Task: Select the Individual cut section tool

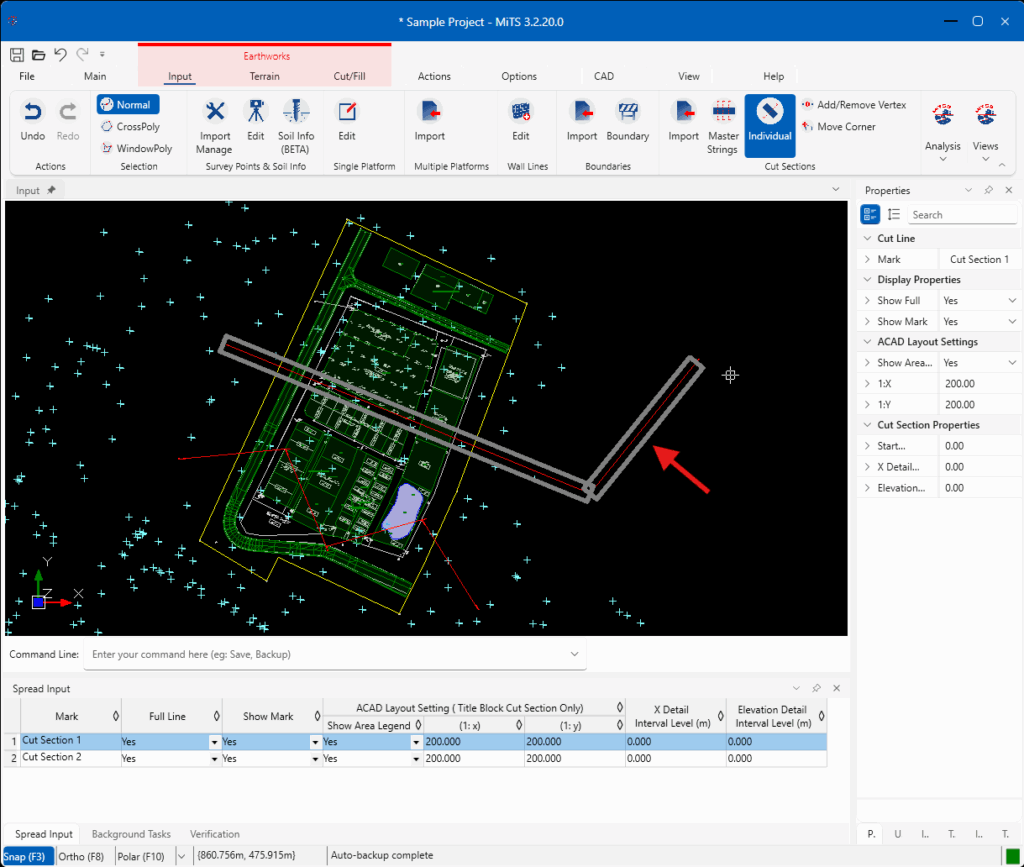Action: pos(770,126)
